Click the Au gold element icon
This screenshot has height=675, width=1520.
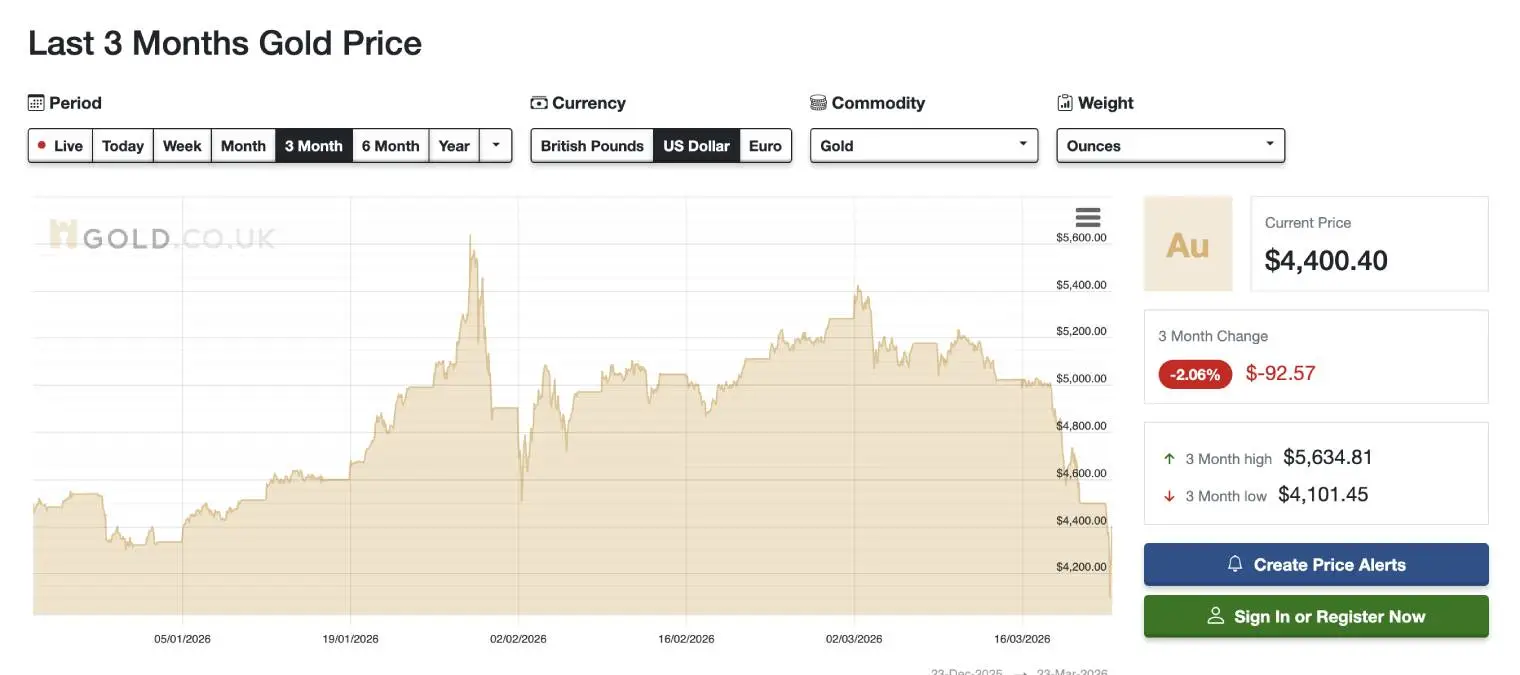tap(1188, 243)
